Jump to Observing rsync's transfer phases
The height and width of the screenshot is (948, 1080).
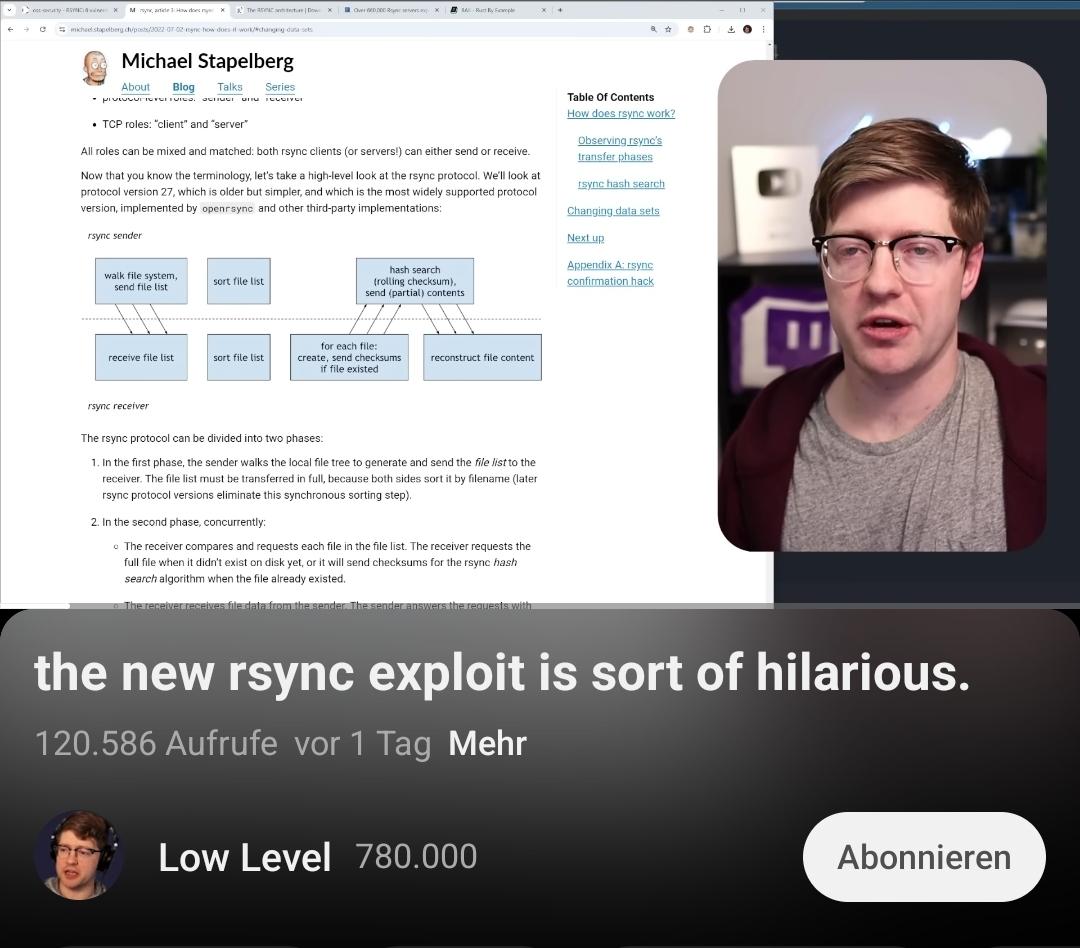(619, 149)
